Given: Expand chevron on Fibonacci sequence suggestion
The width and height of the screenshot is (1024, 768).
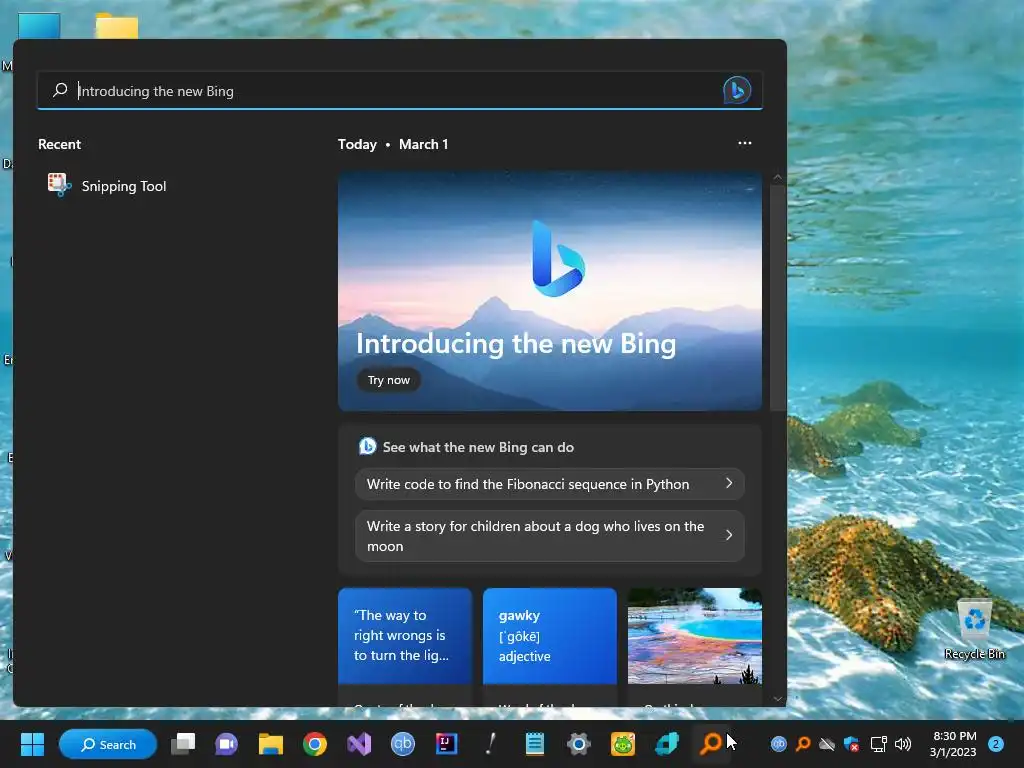Looking at the screenshot, I should click(729, 483).
